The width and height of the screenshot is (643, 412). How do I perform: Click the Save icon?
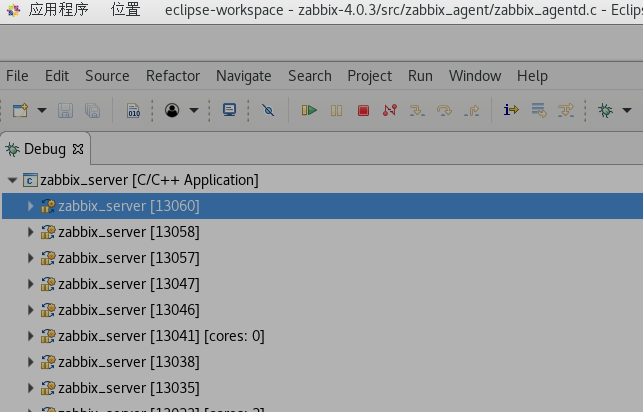click(65, 110)
